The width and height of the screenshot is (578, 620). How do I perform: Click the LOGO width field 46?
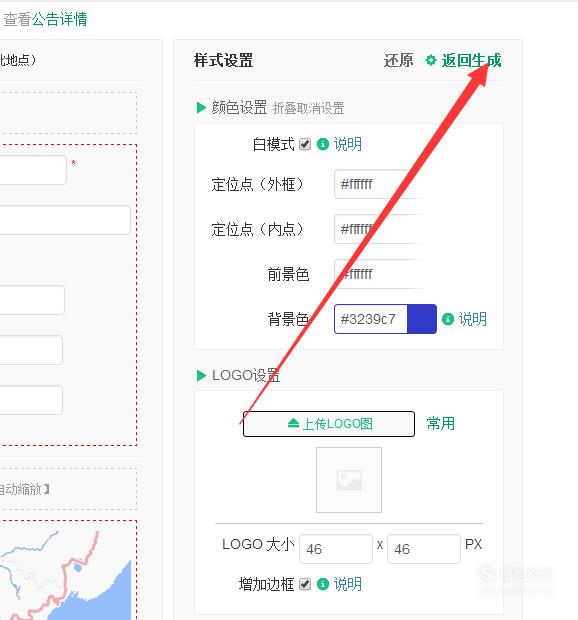click(x=336, y=549)
